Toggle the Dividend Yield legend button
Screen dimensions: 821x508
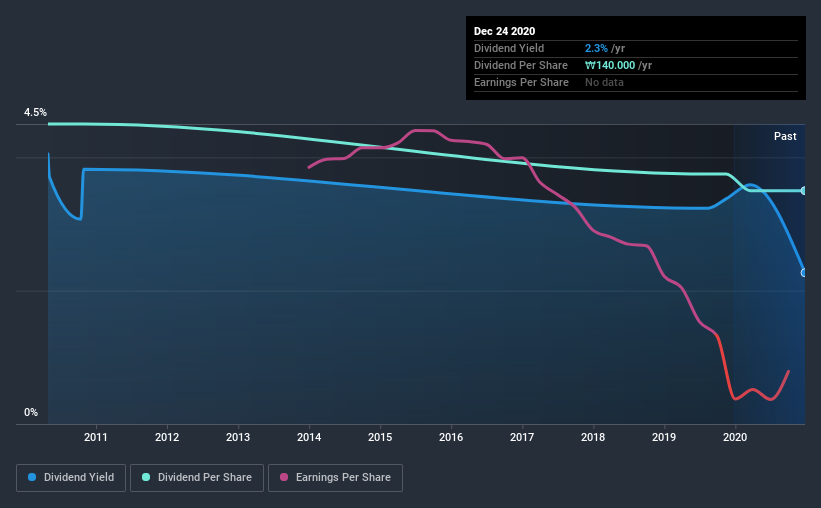tap(71, 478)
